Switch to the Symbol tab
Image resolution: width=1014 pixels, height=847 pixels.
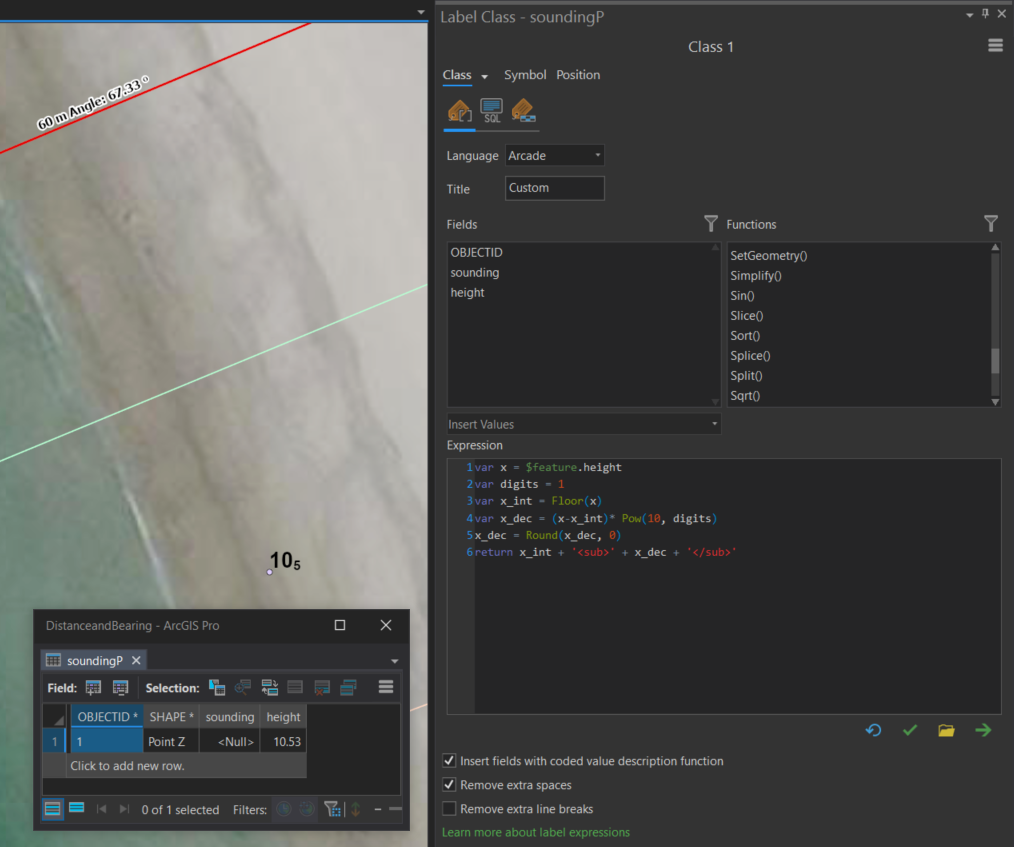pyautogui.click(x=525, y=74)
